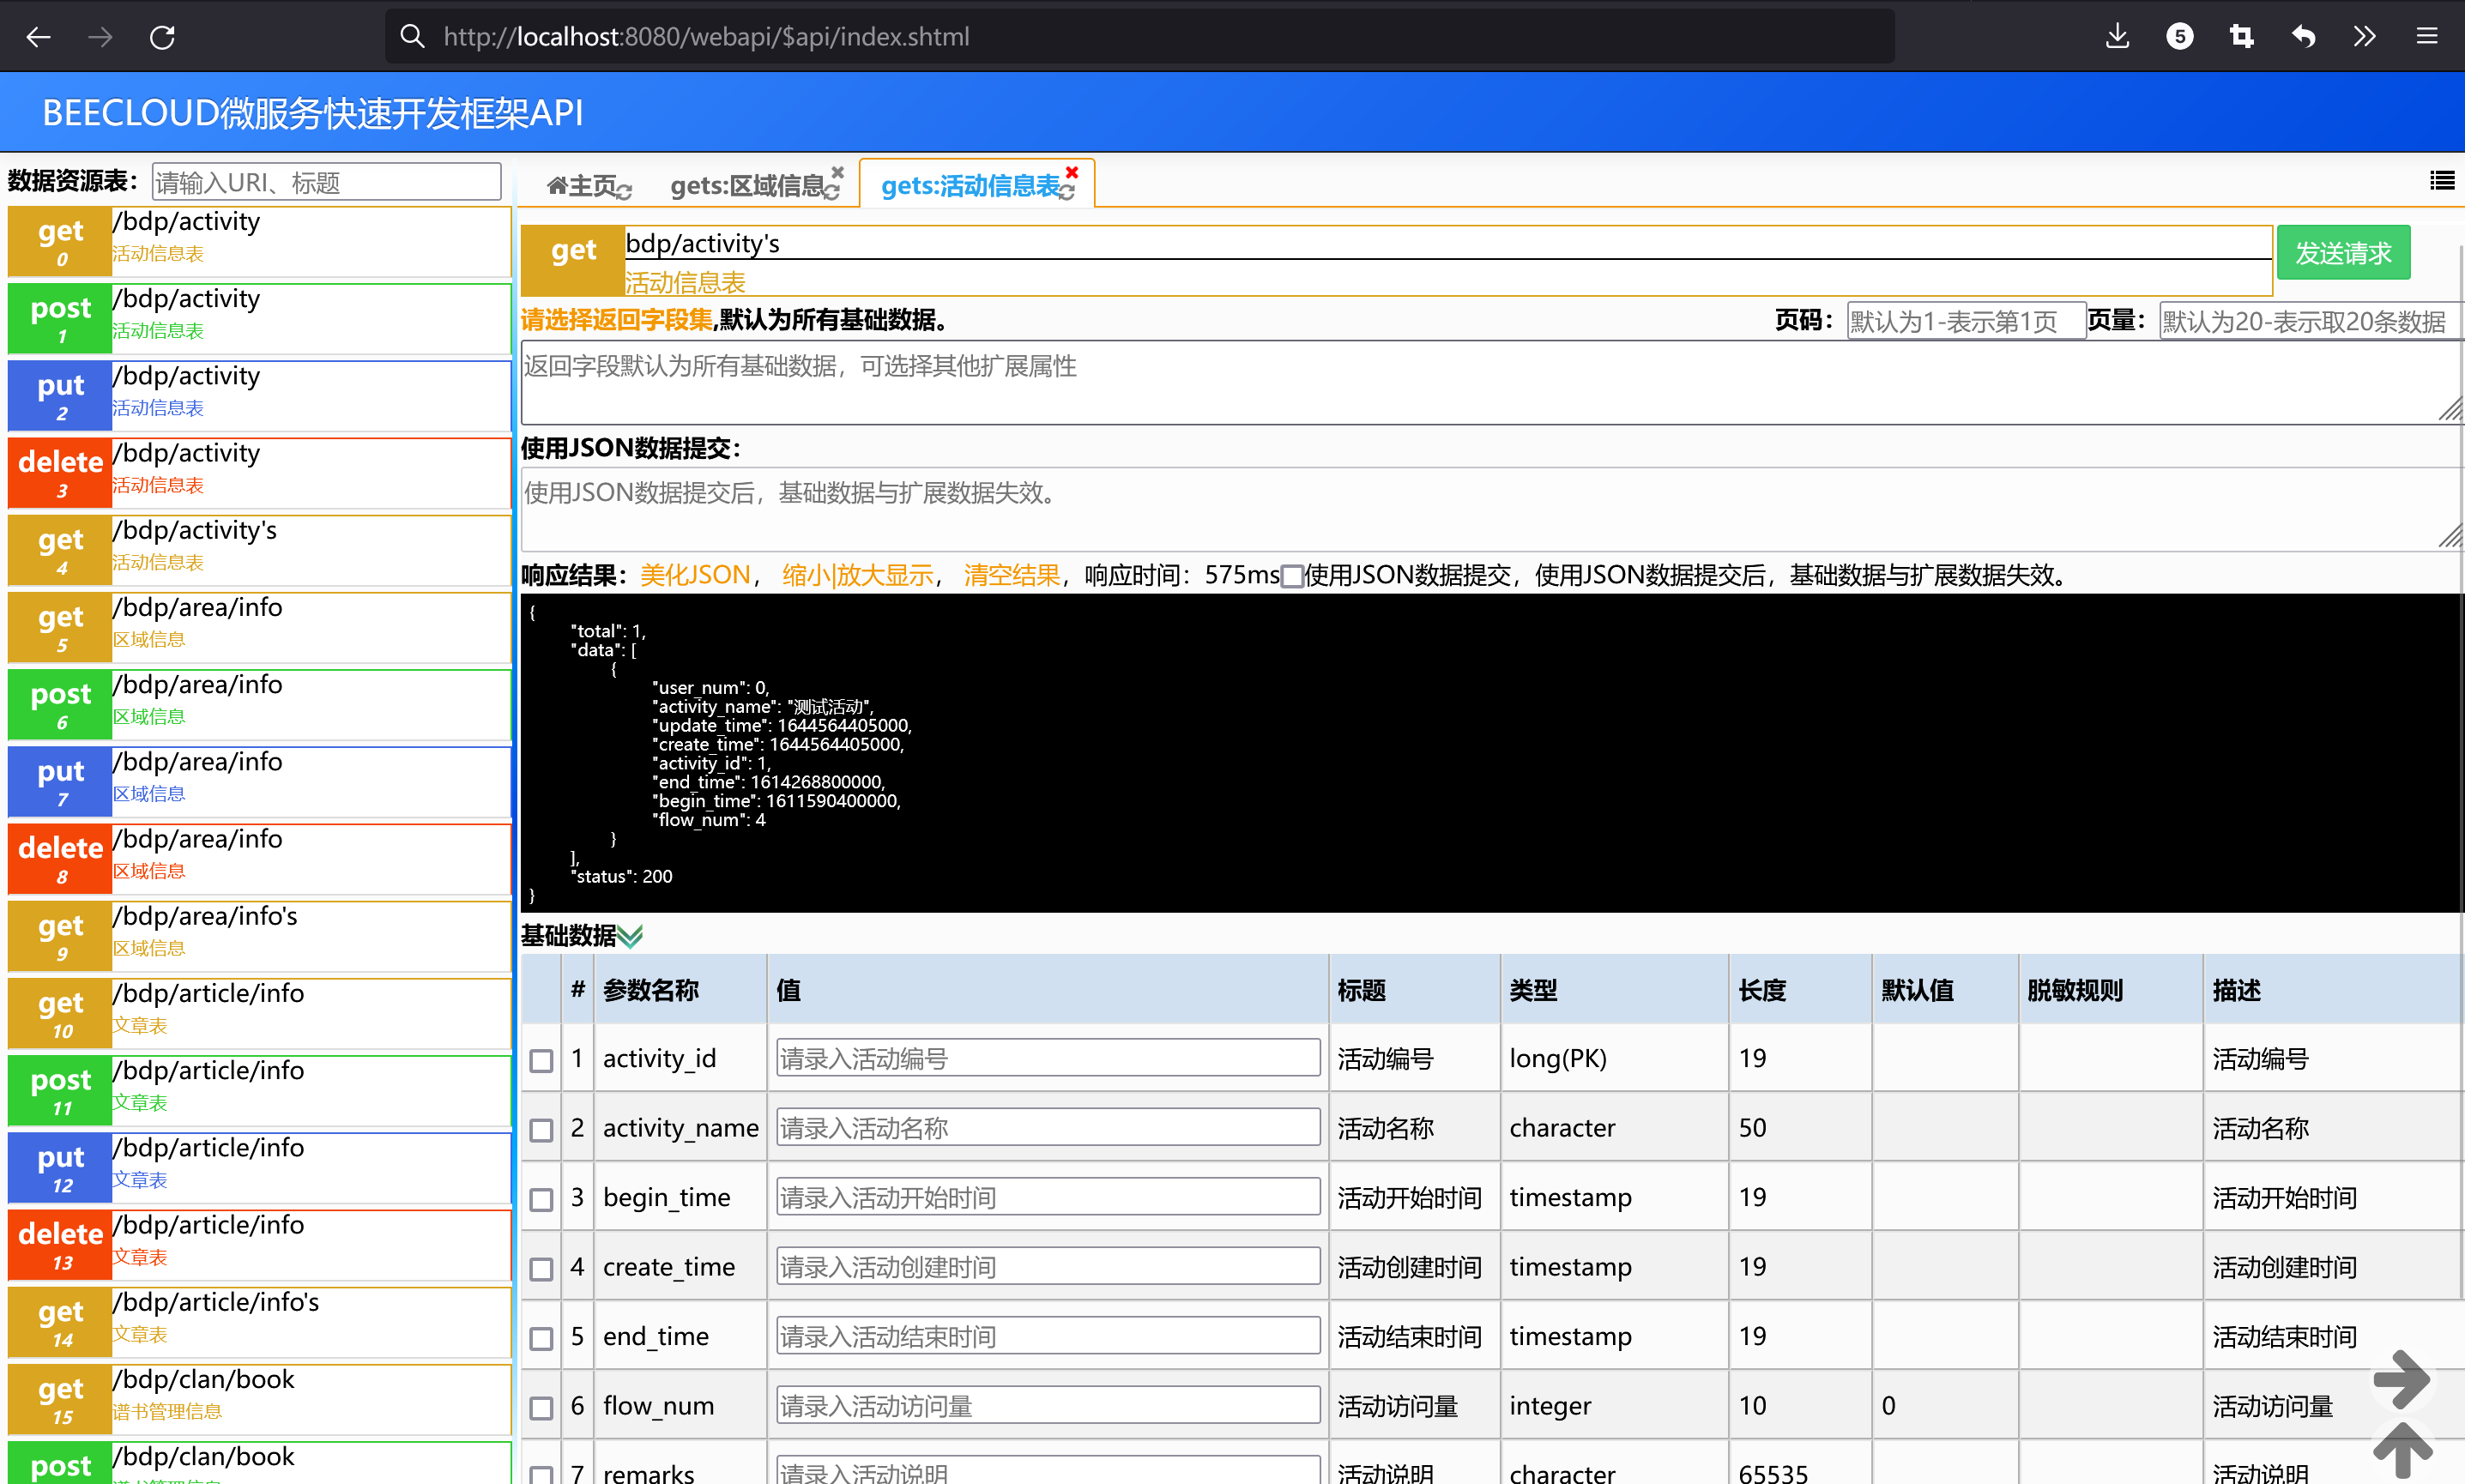Check the flow_num row checkbox
Viewport: 2465px width, 1484px height.
pos(541,1408)
